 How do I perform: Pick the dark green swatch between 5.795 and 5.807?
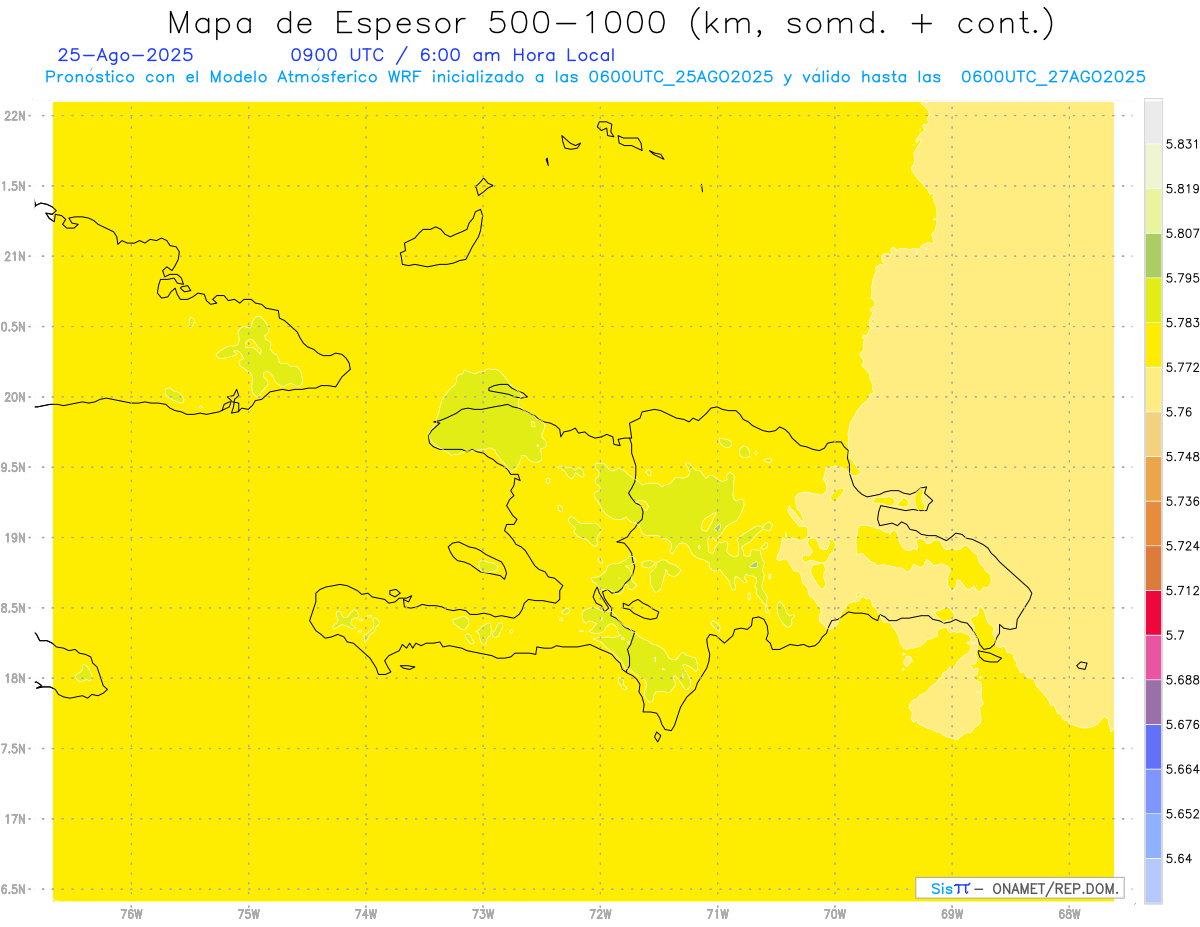point(1153,255)
